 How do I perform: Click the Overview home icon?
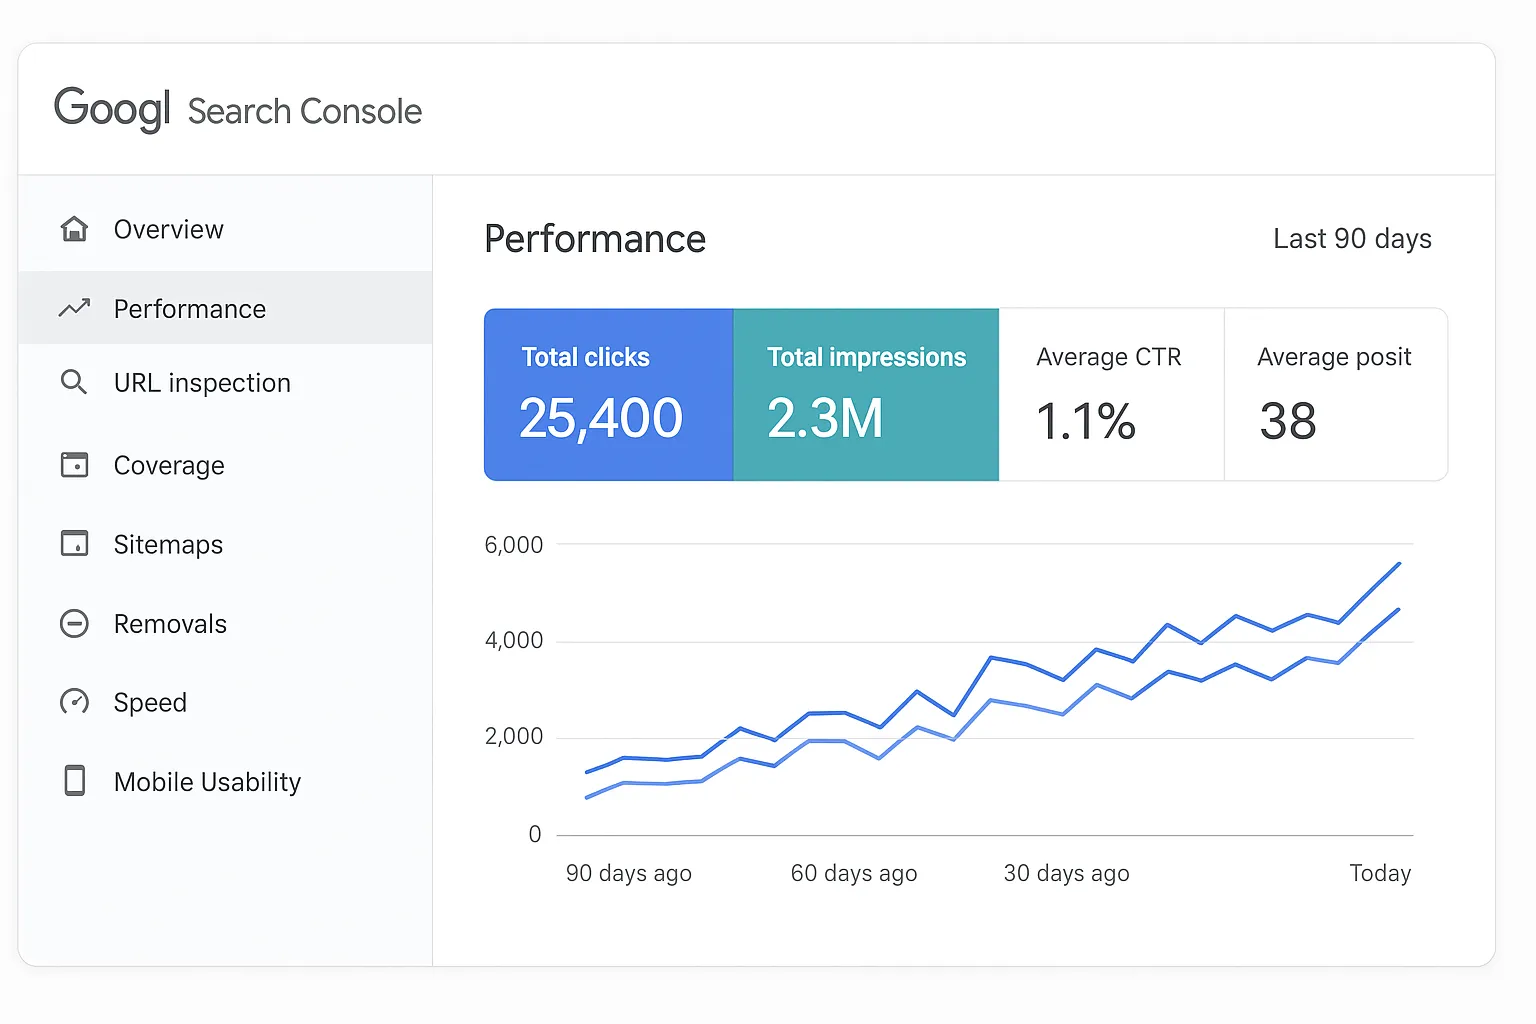click(x=74, y=228)
